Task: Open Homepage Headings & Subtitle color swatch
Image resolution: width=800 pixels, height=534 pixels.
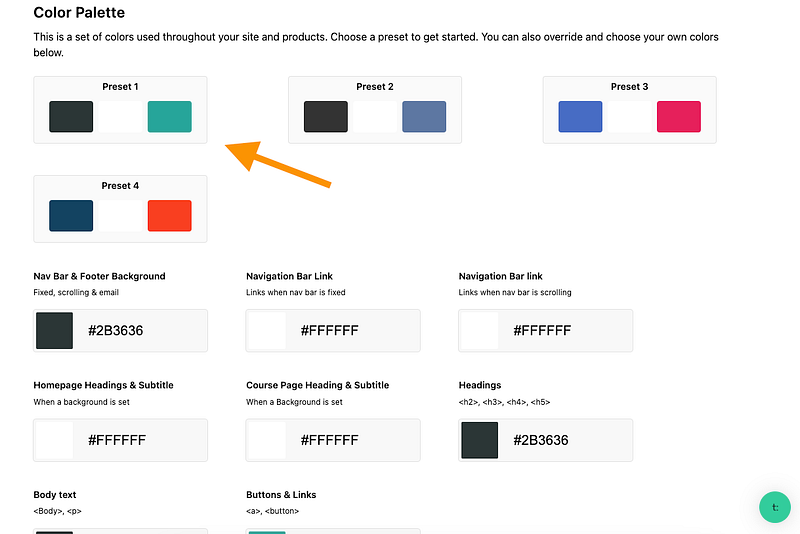Action: [55, 440]
